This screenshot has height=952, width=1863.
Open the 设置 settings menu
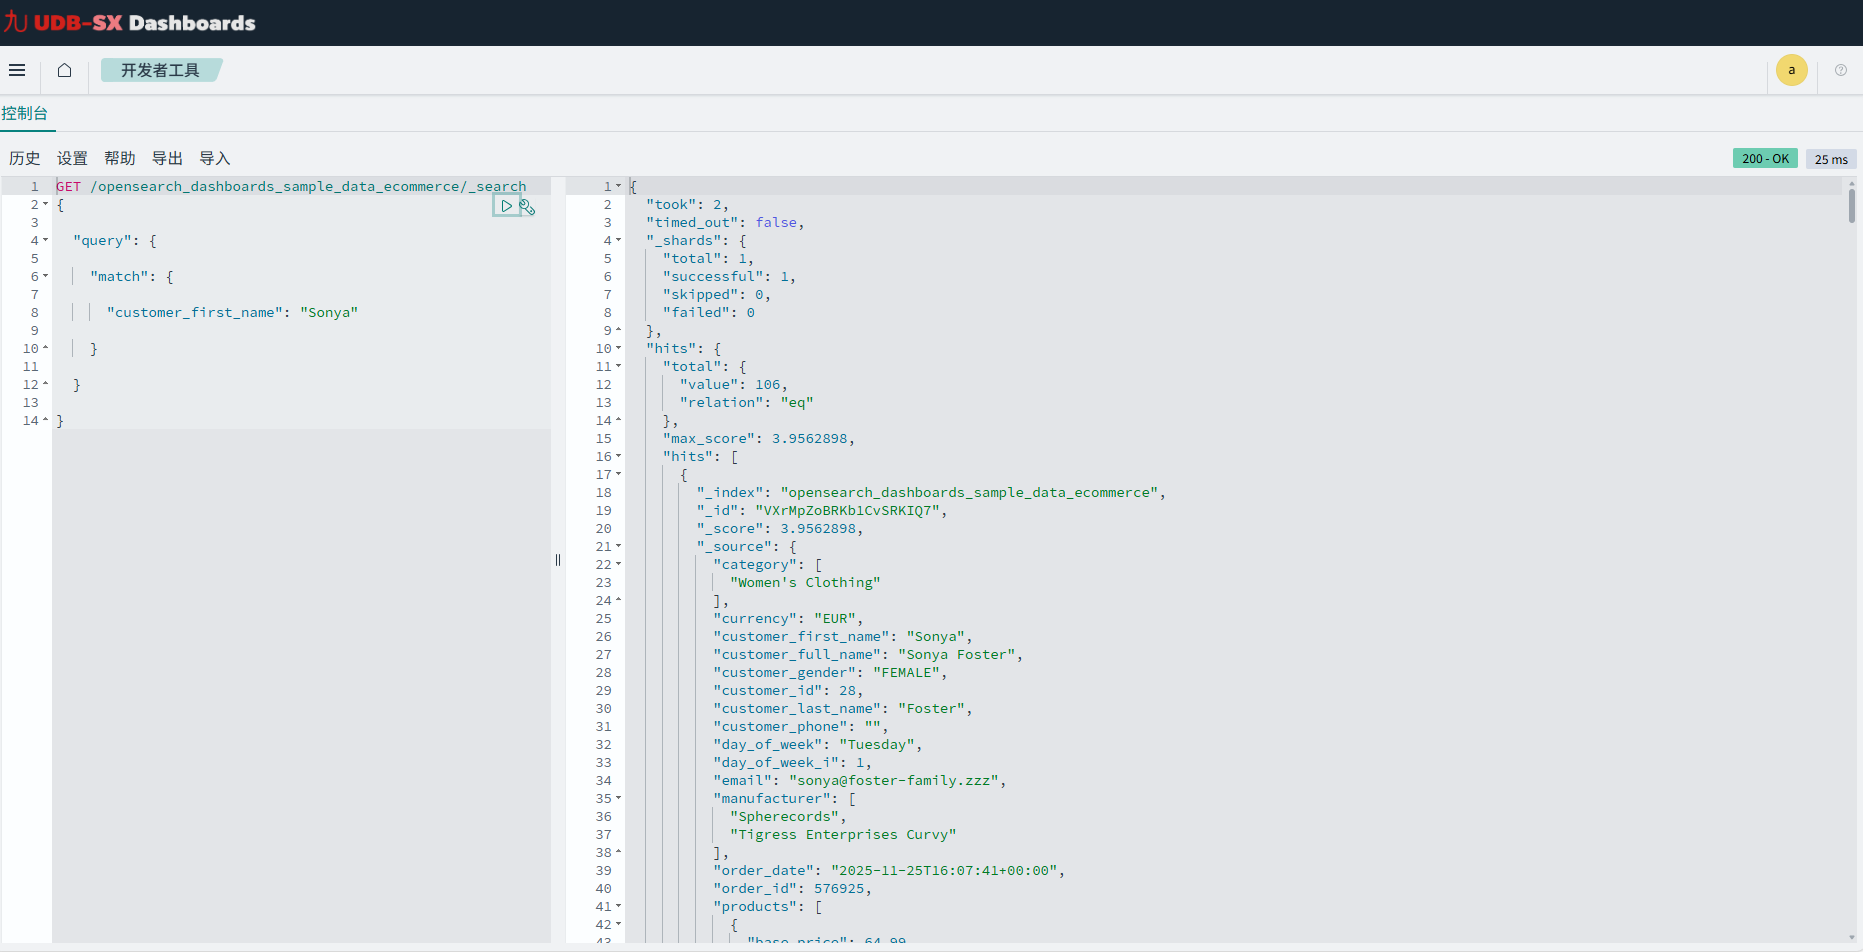tap(72, 158)
